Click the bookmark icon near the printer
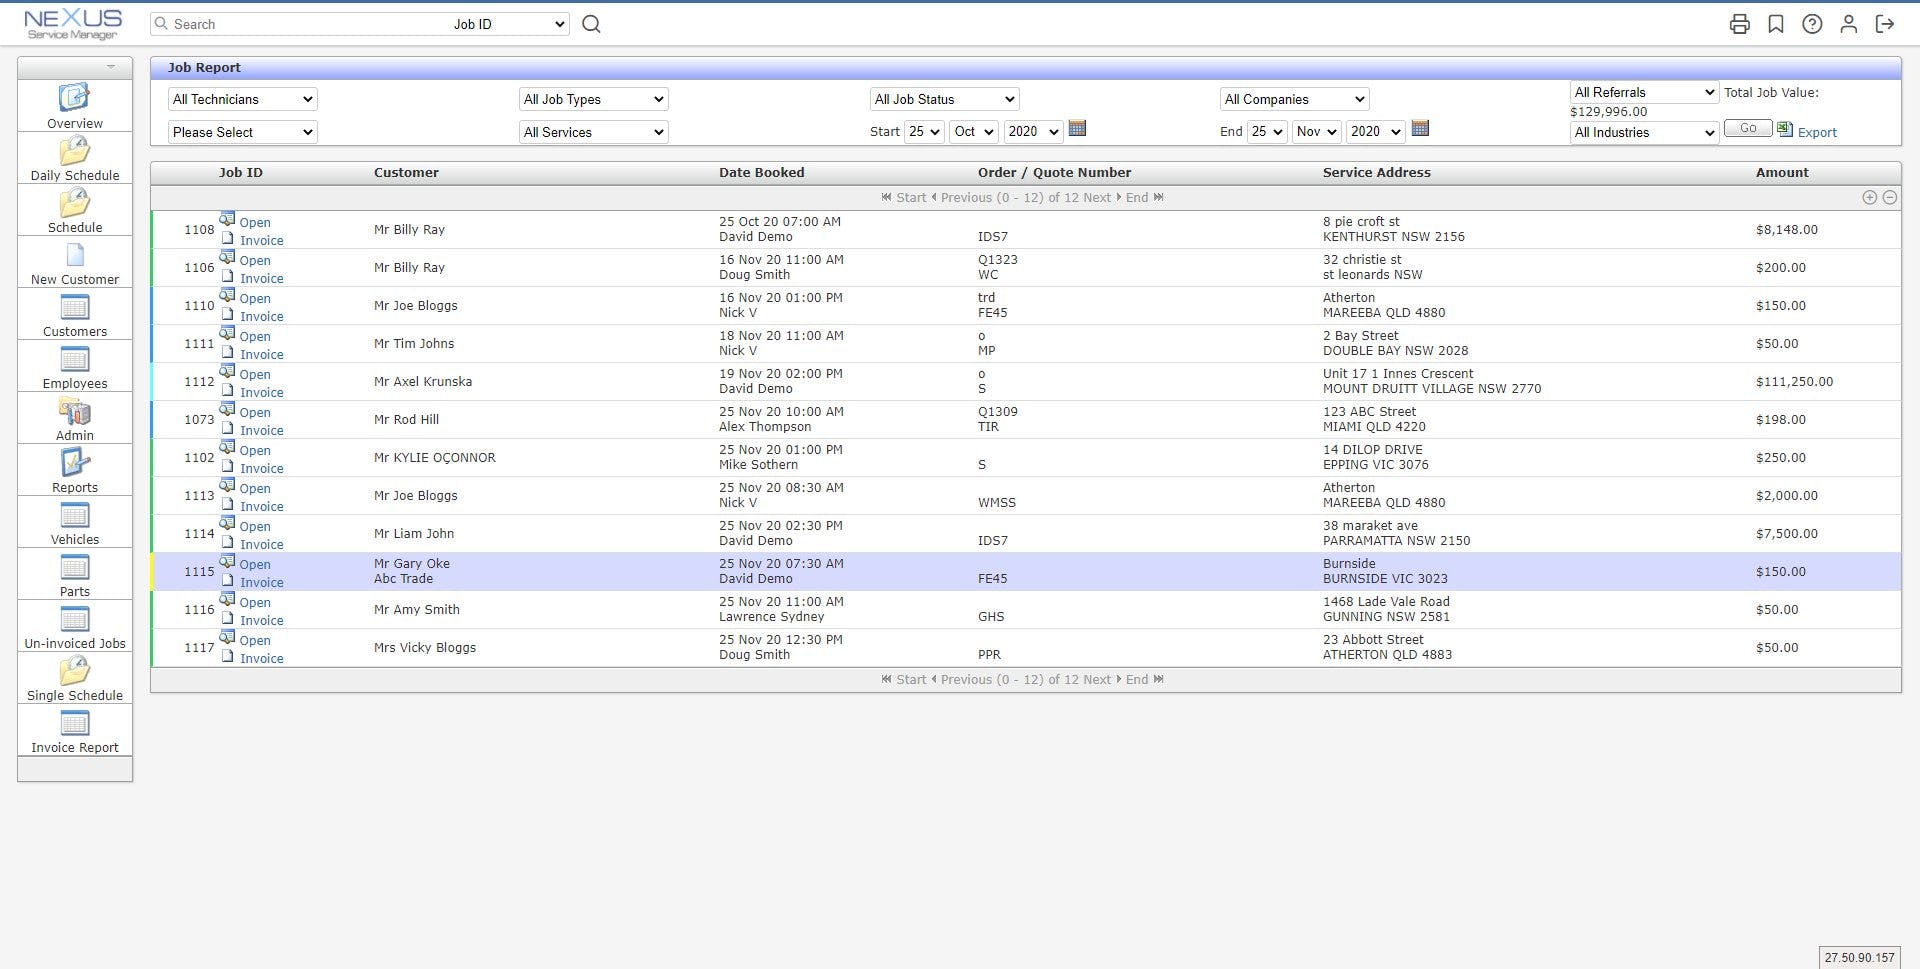The width and height of the screenshot is (1920, 969). [x=1777, y=23]
